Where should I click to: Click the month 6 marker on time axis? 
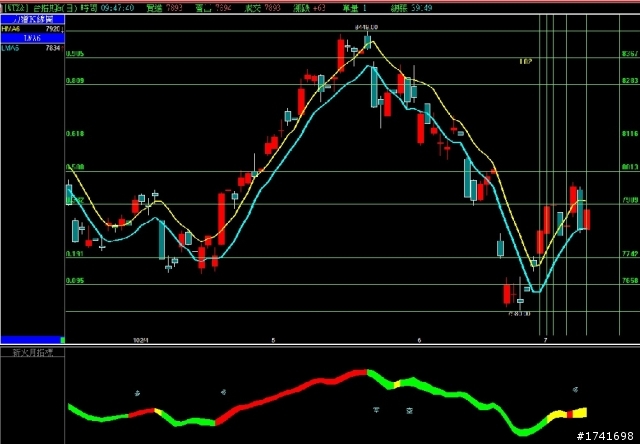(x=419, y=340)
